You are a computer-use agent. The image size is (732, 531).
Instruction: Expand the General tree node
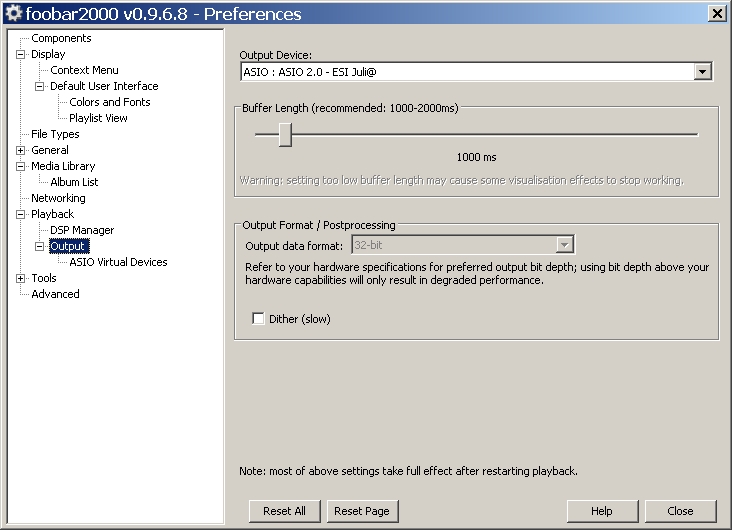(21, 150)
